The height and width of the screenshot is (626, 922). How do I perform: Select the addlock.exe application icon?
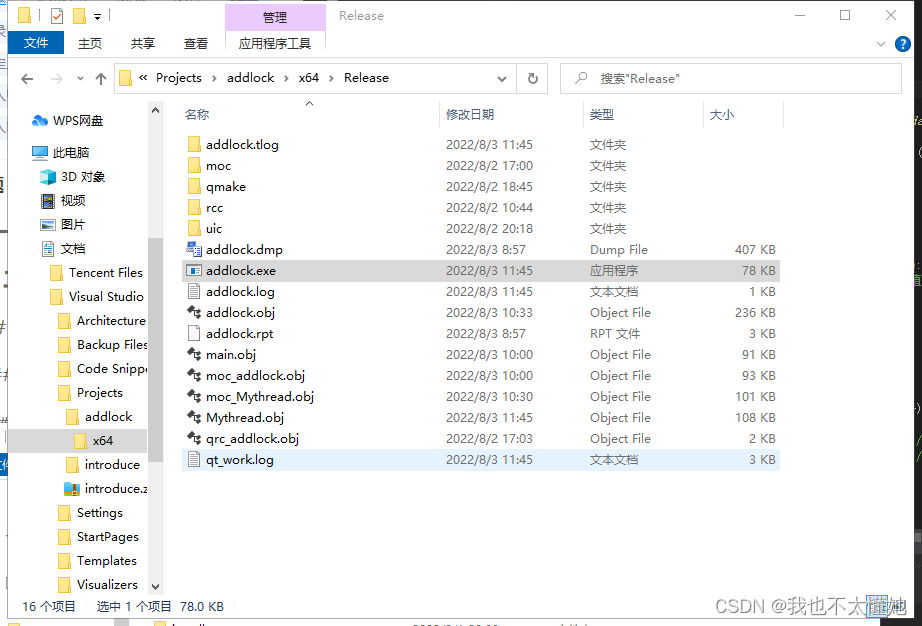(x=194, y=270)
